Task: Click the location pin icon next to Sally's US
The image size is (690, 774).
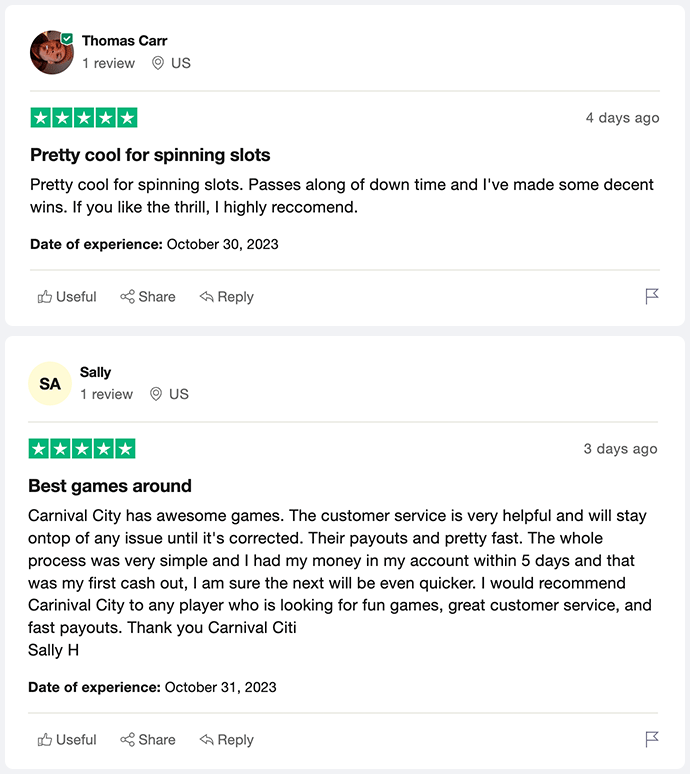Action: pyautogui.click(x=156, y=394)
